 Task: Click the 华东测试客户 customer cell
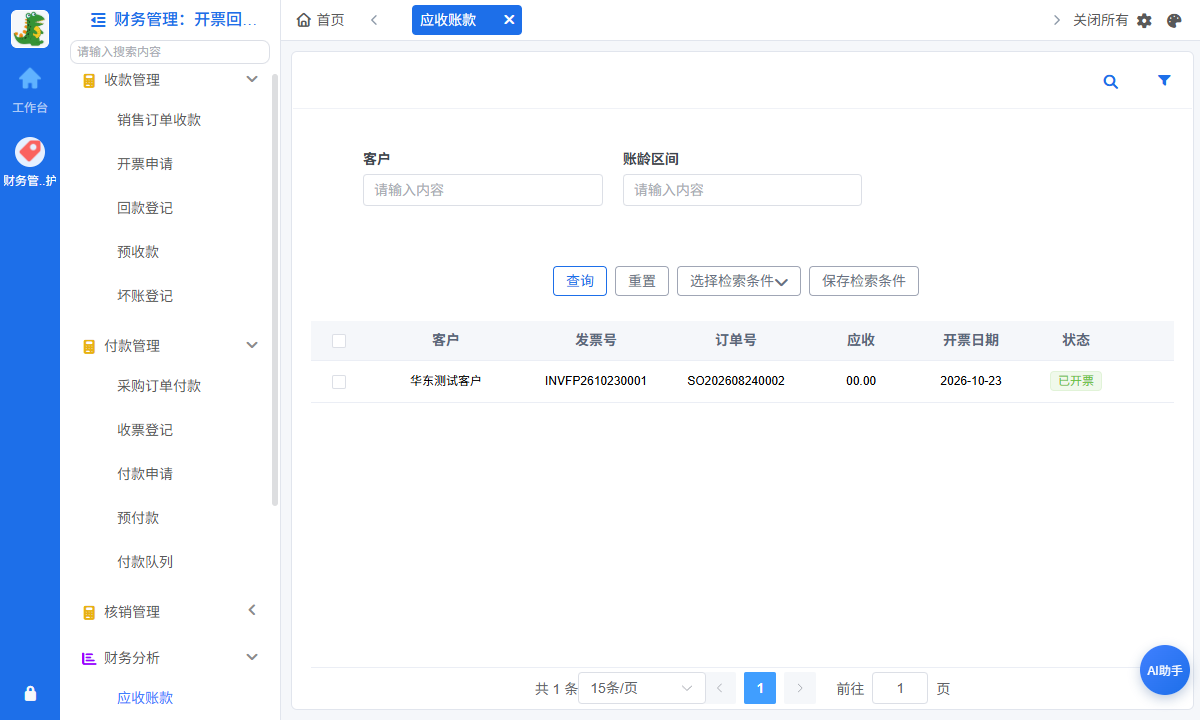click(446, 381)
